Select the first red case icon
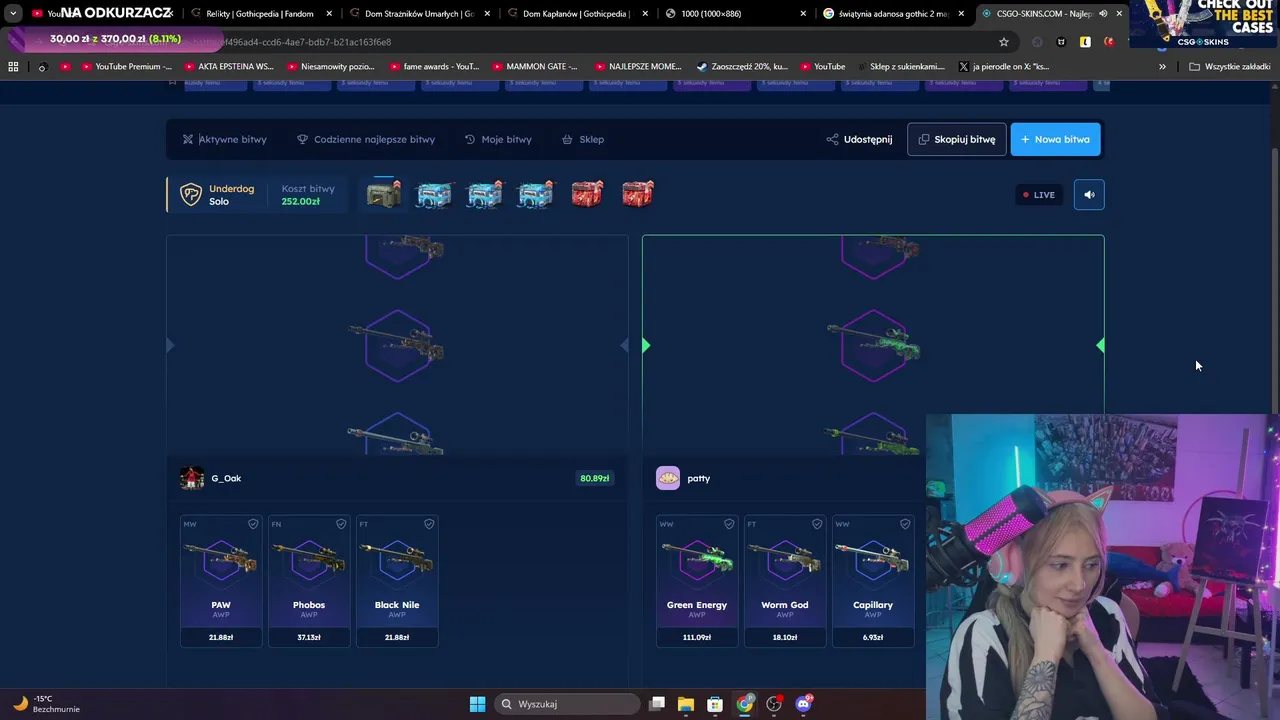The height and width of the screenshot is (720, 1280). (x=587, y=194)
